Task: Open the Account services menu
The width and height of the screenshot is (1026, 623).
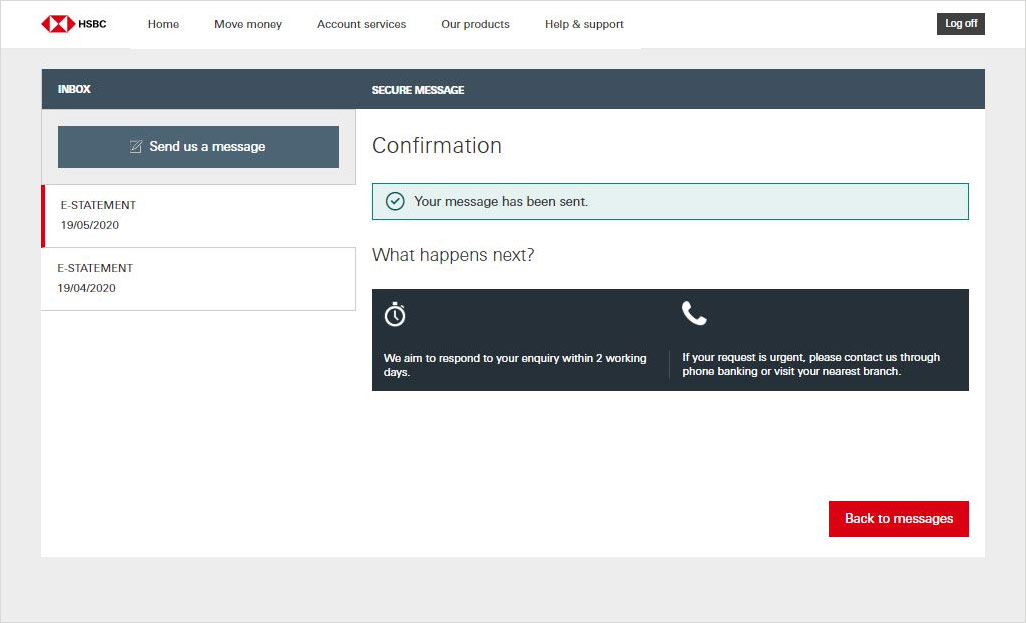Action: [x=361, y=24]
